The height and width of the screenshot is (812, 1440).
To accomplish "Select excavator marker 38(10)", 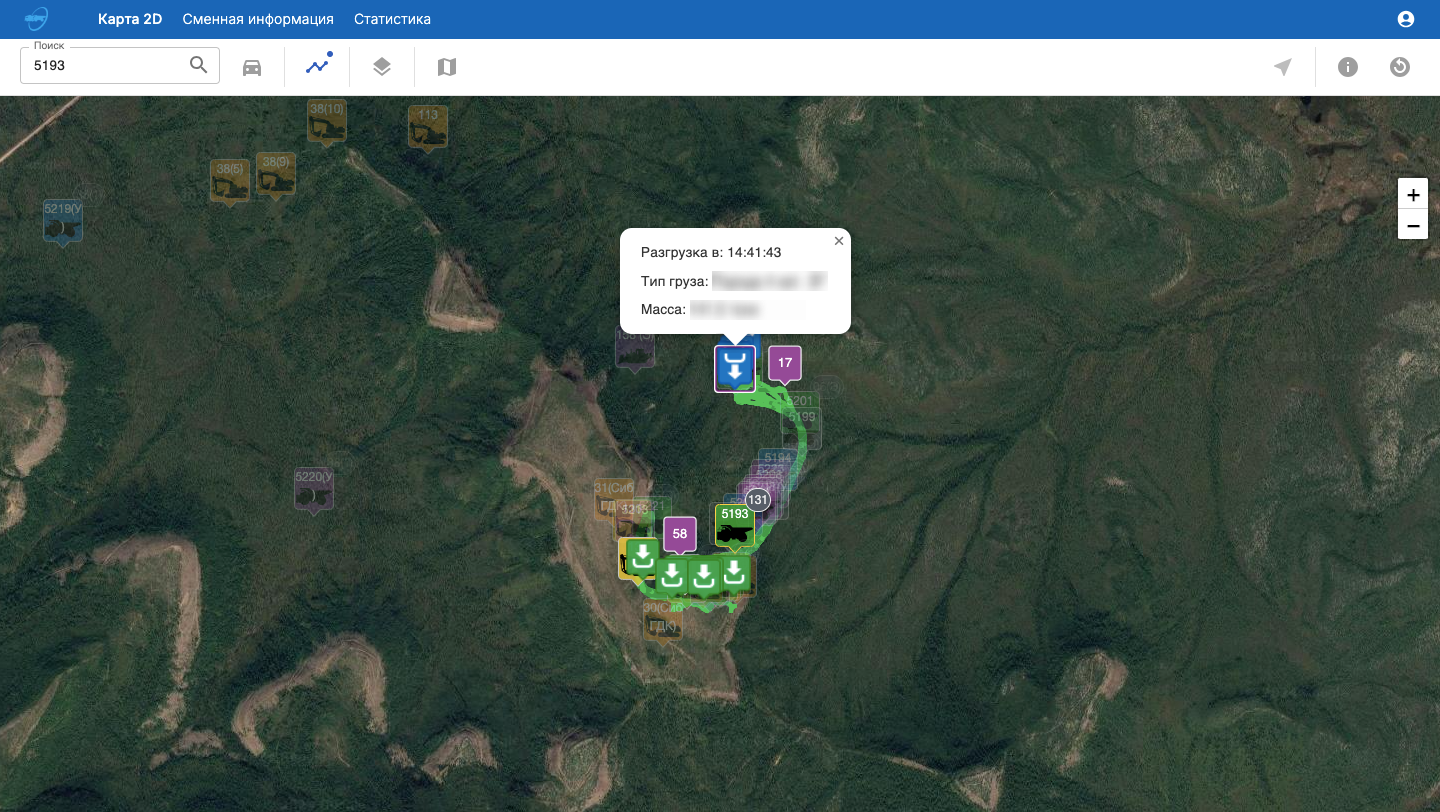I will coord(327,122).
